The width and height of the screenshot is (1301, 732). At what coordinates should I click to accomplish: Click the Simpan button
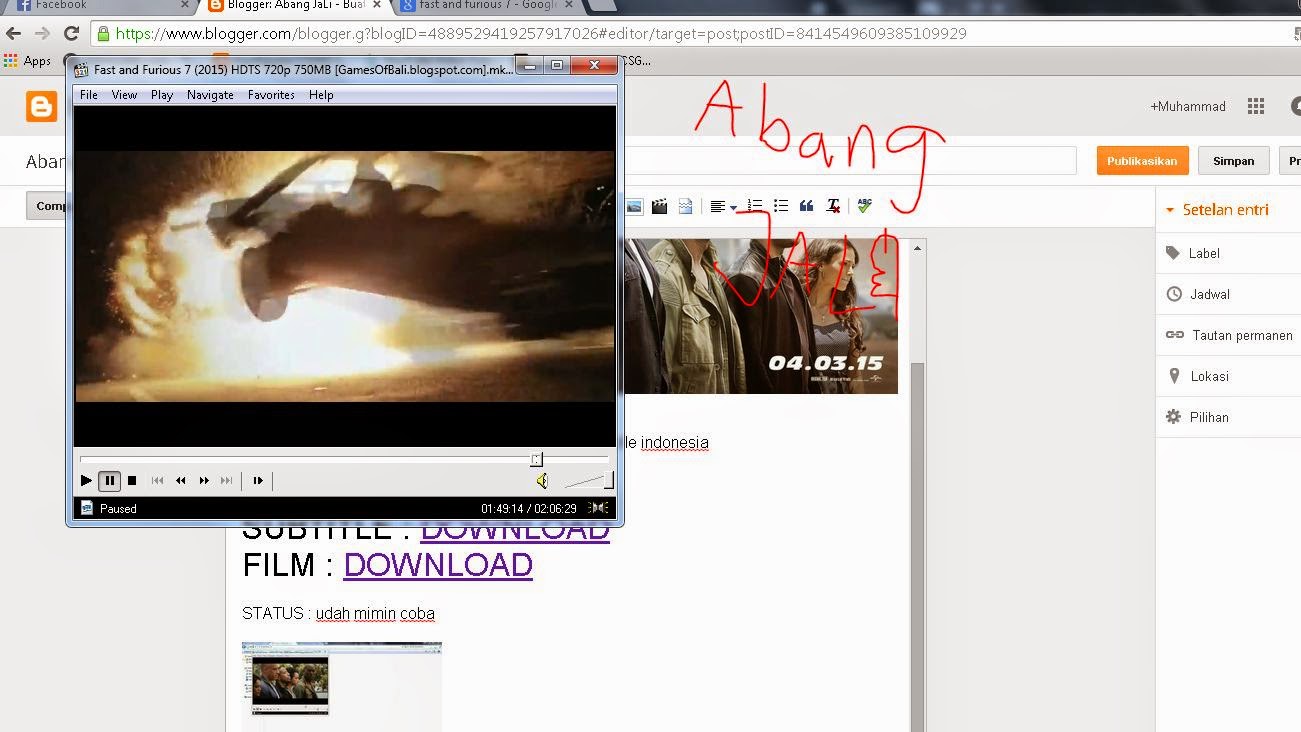tap(1233, 161)
